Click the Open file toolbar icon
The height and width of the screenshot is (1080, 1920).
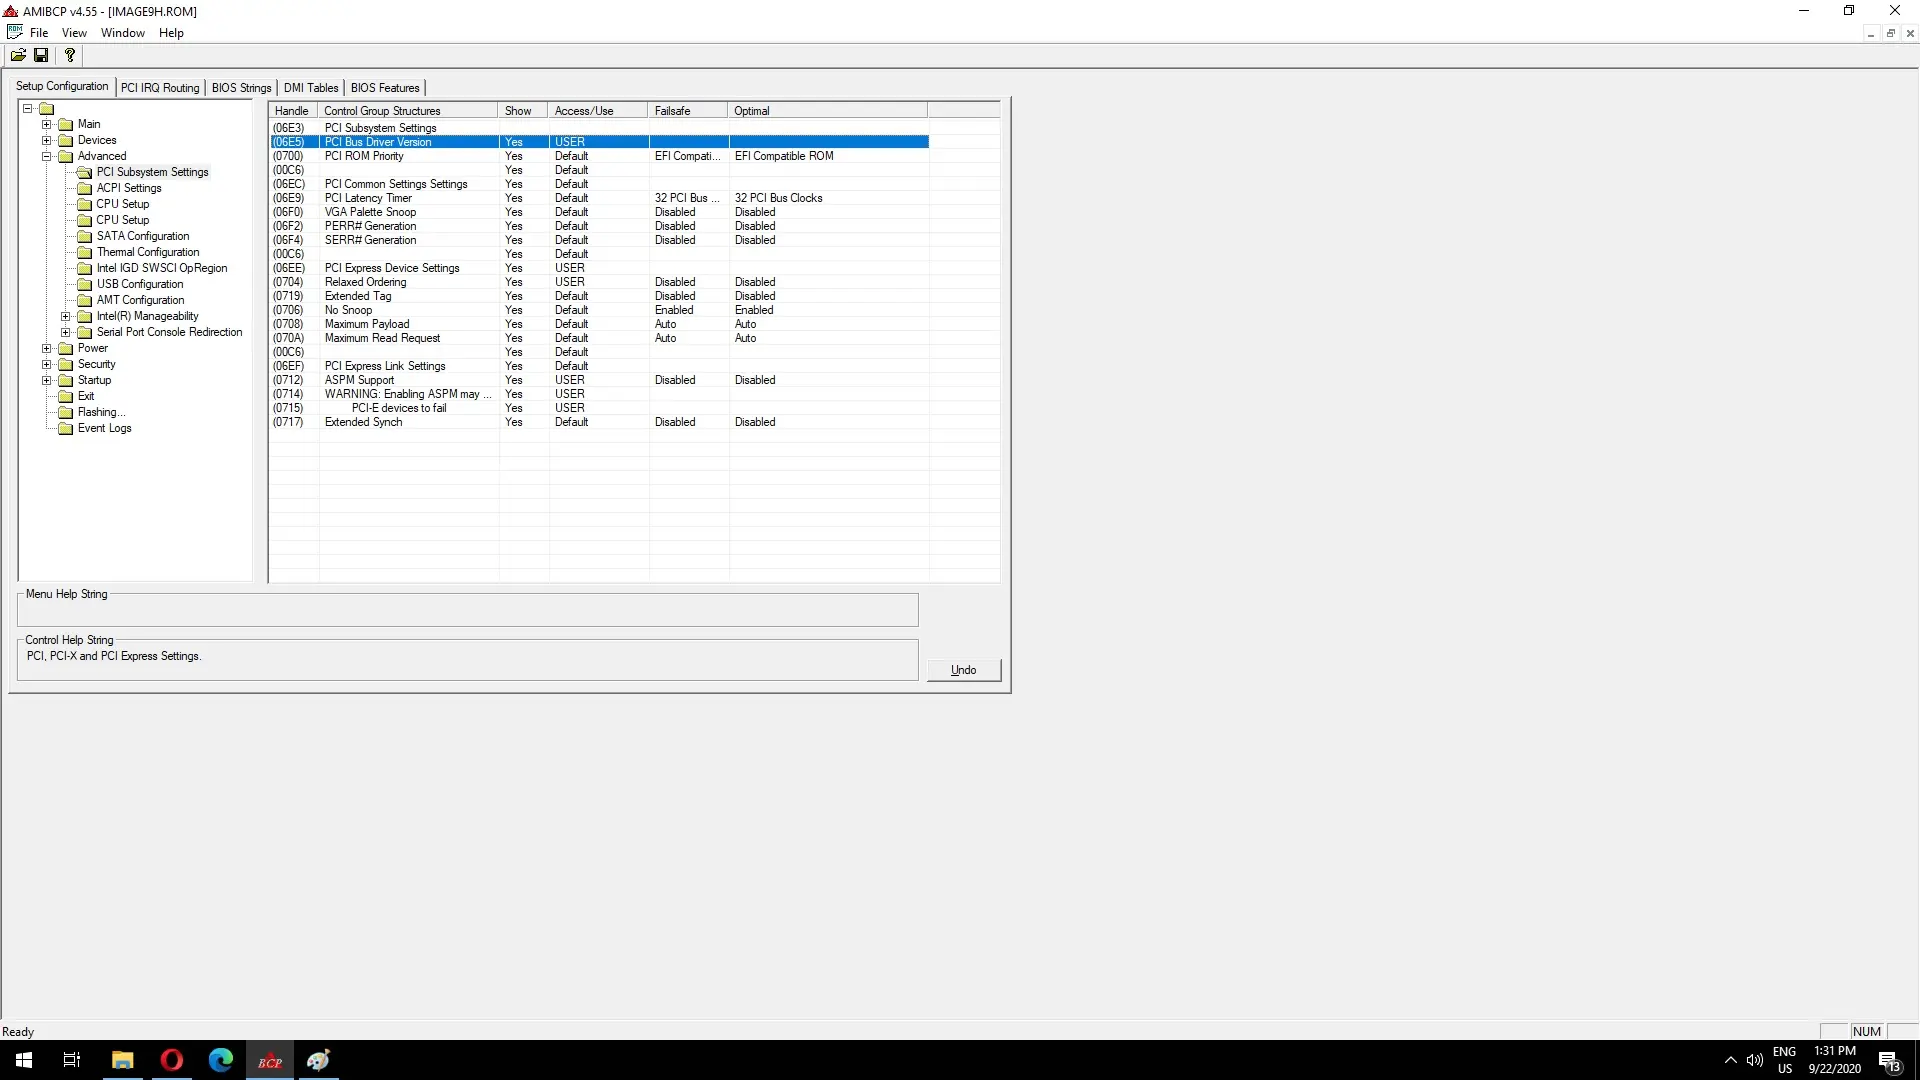pyautogui.click(x=18, y=55)
